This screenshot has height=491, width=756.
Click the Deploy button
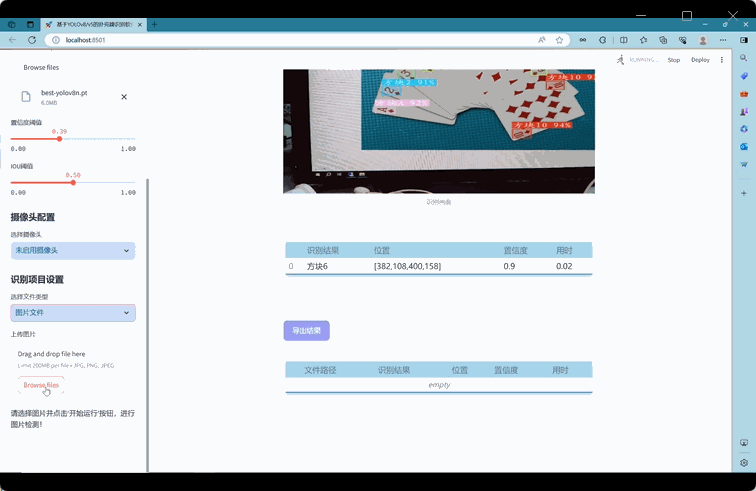pyautogui.click(x=700, y=60)
